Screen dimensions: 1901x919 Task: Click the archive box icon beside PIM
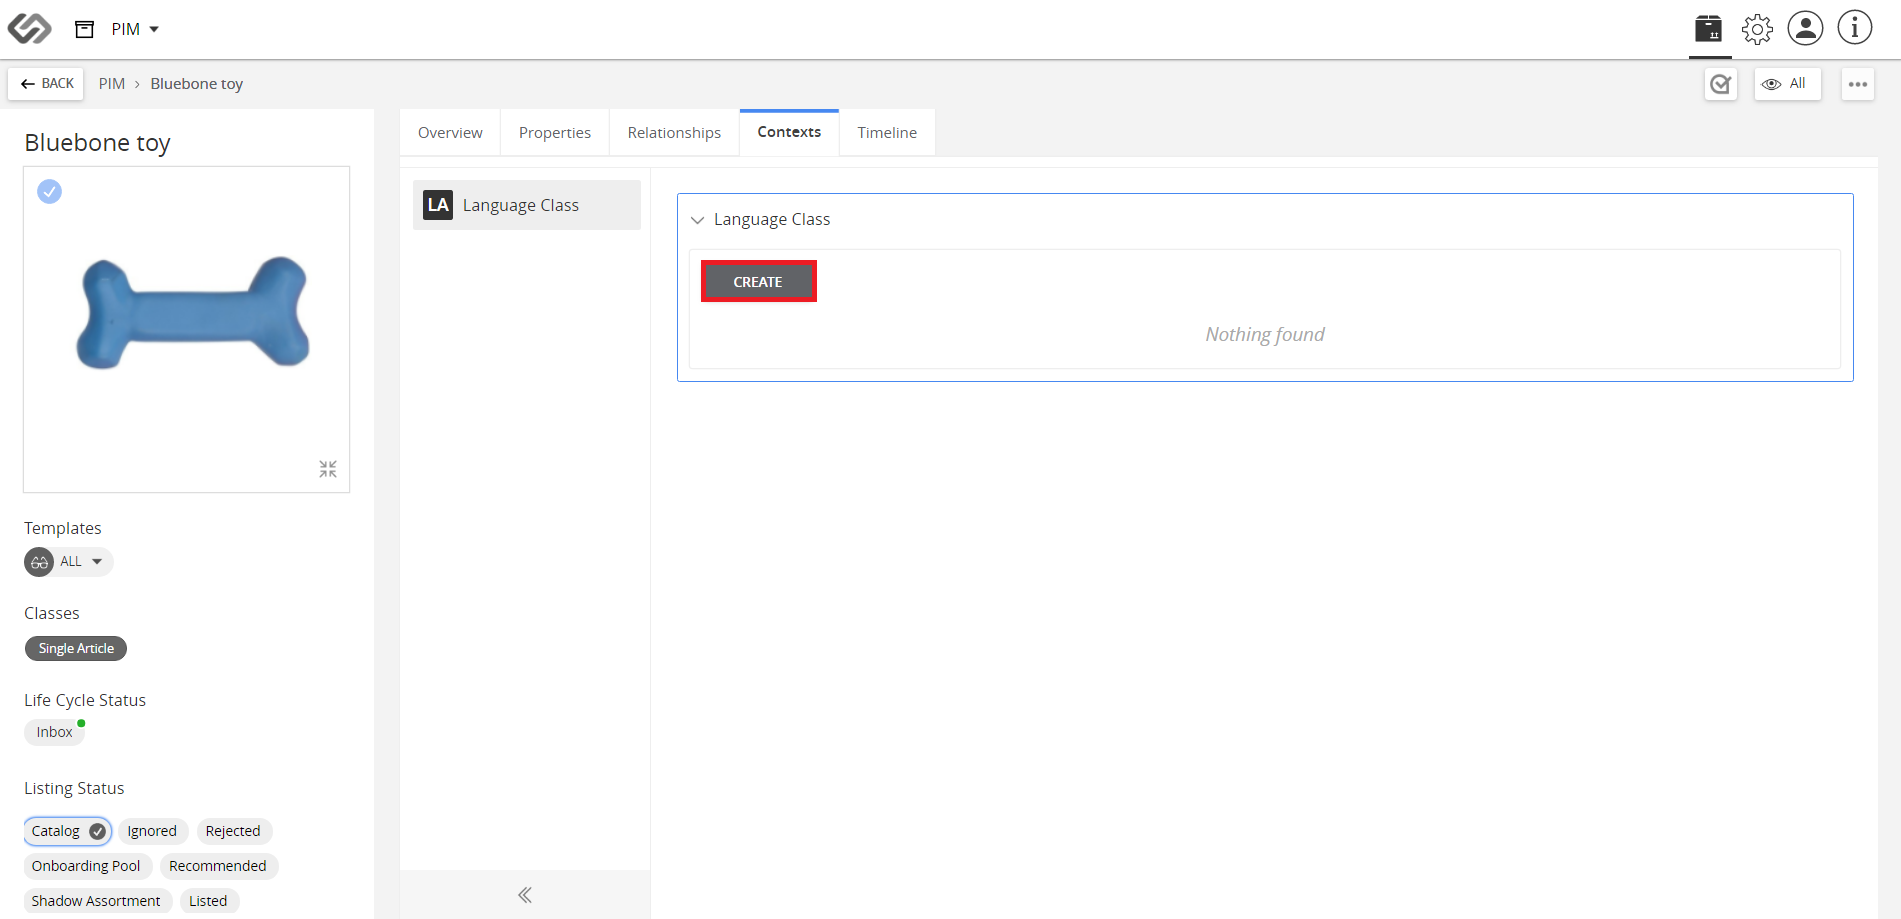(85, 29)
